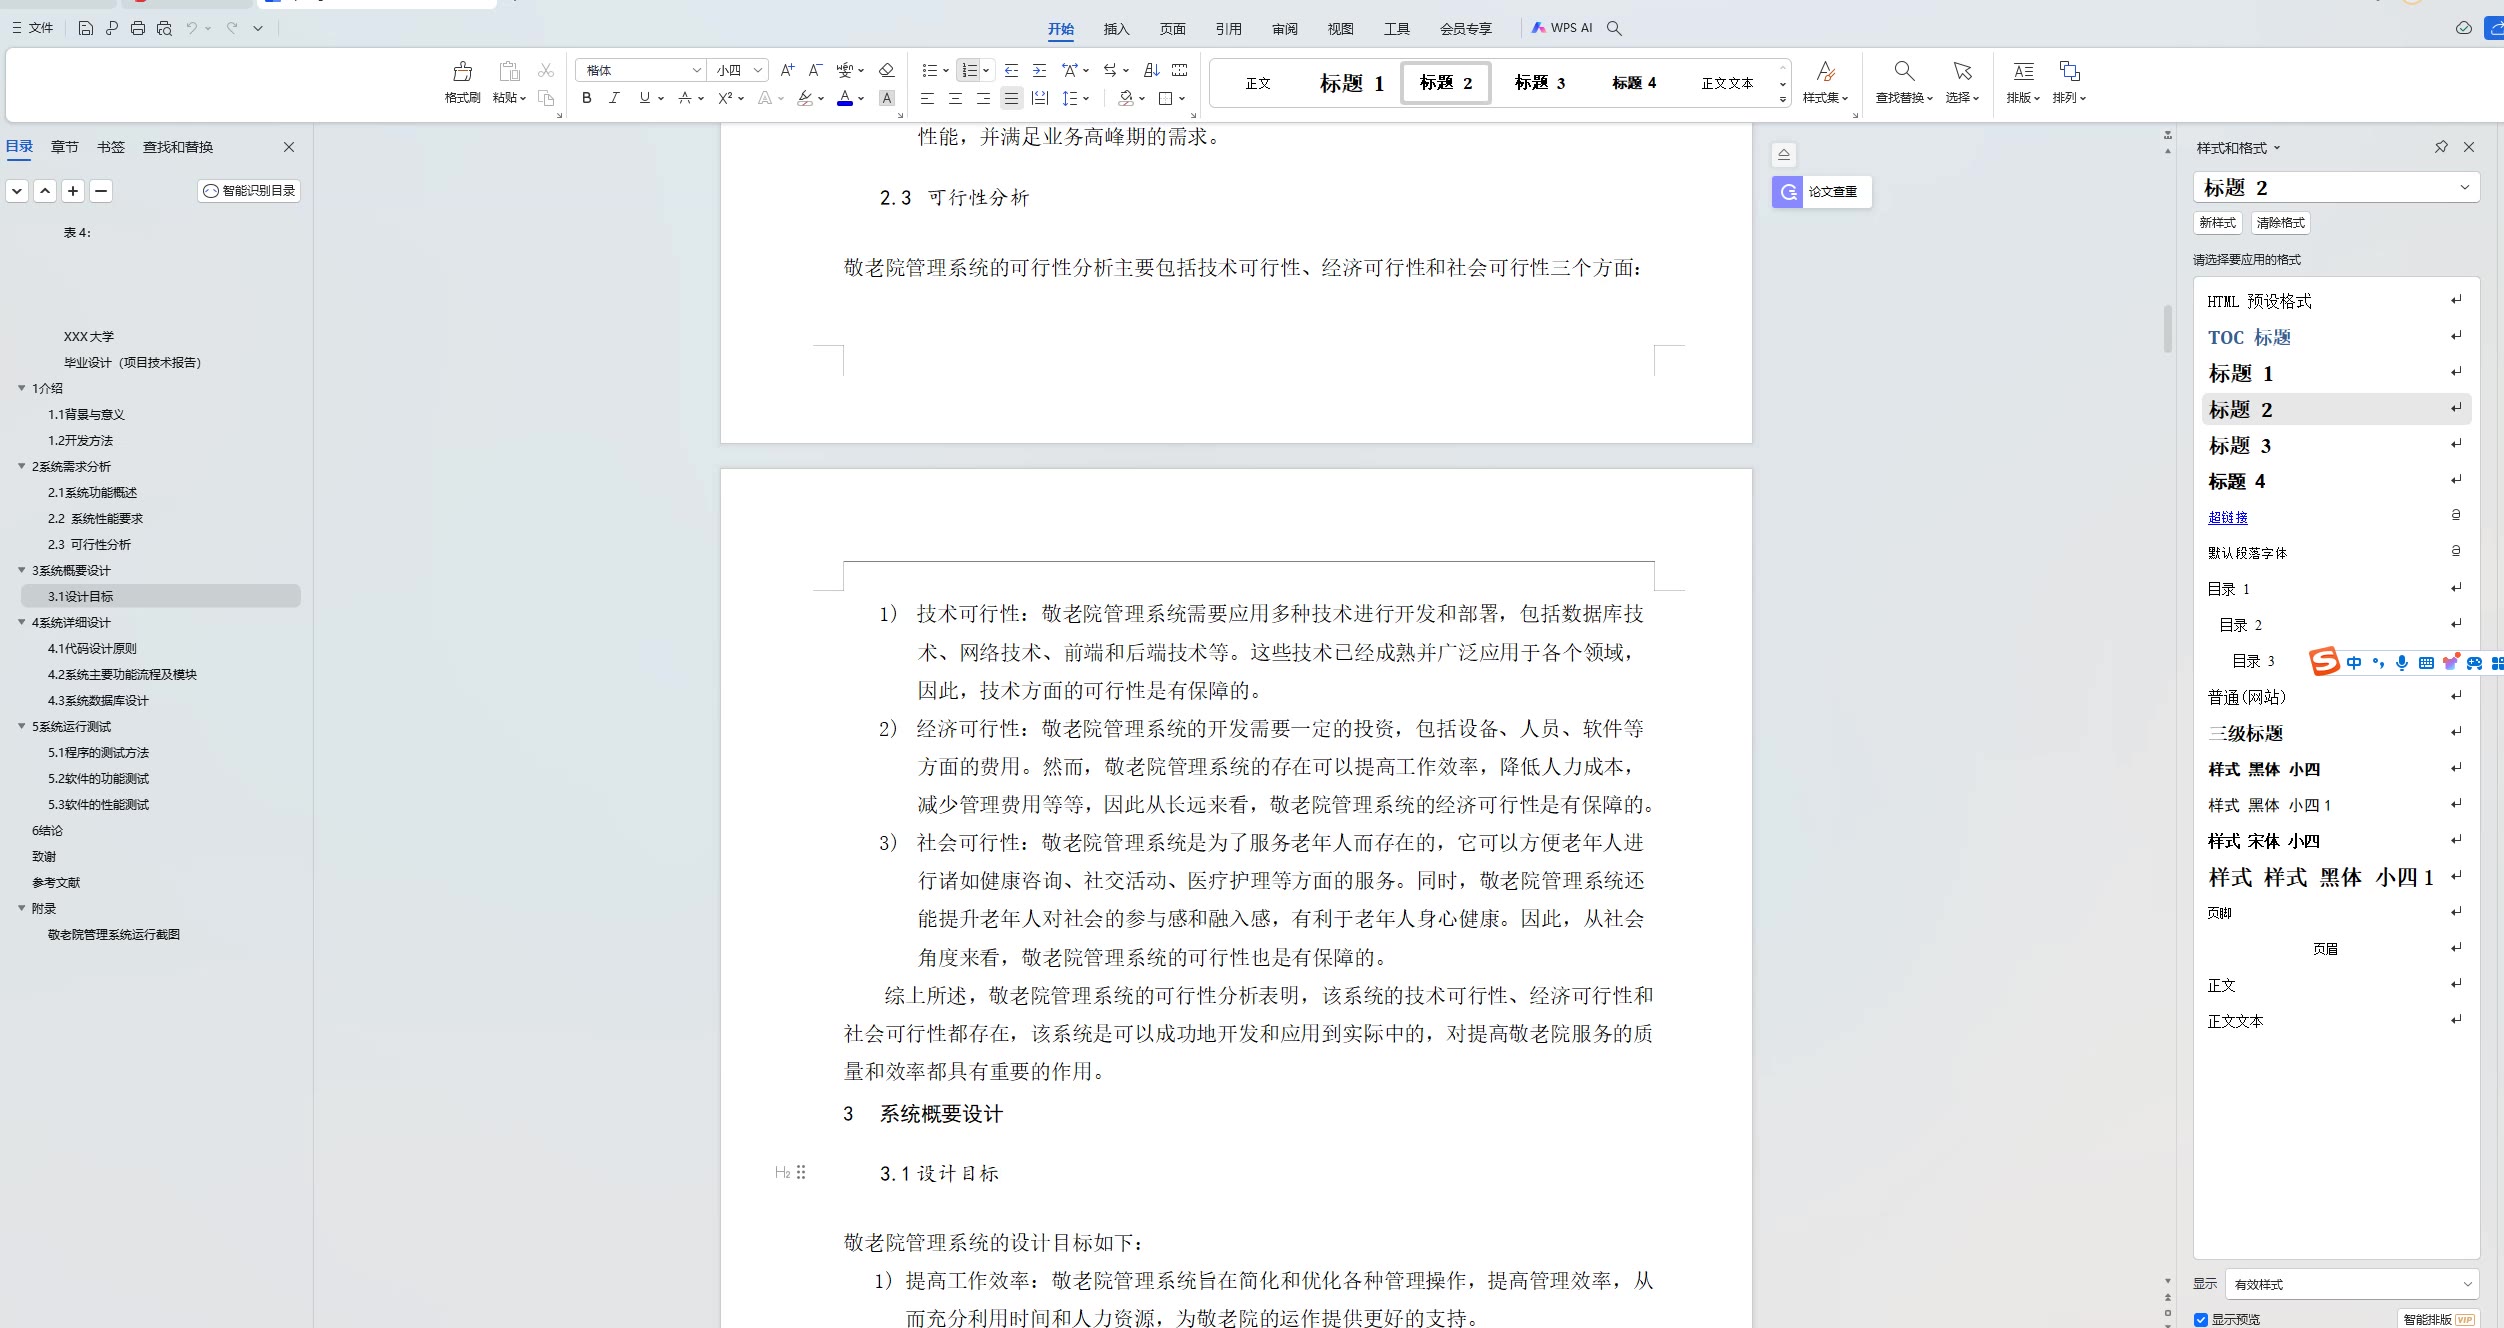Click the text highlight color button
Screen dimensions: 2504x1328
coord(805,98)
